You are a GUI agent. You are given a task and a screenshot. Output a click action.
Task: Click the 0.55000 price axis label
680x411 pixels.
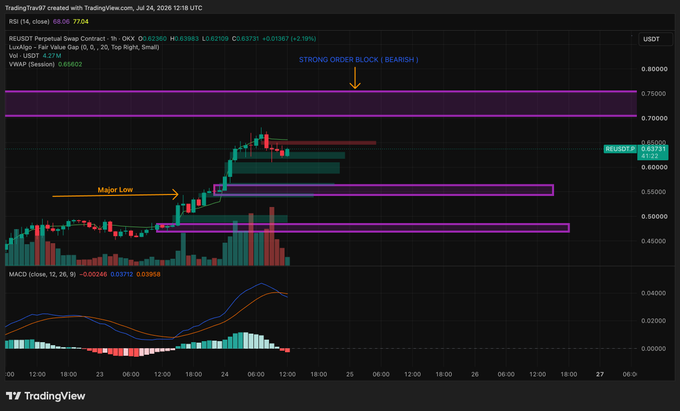(654, 192)
